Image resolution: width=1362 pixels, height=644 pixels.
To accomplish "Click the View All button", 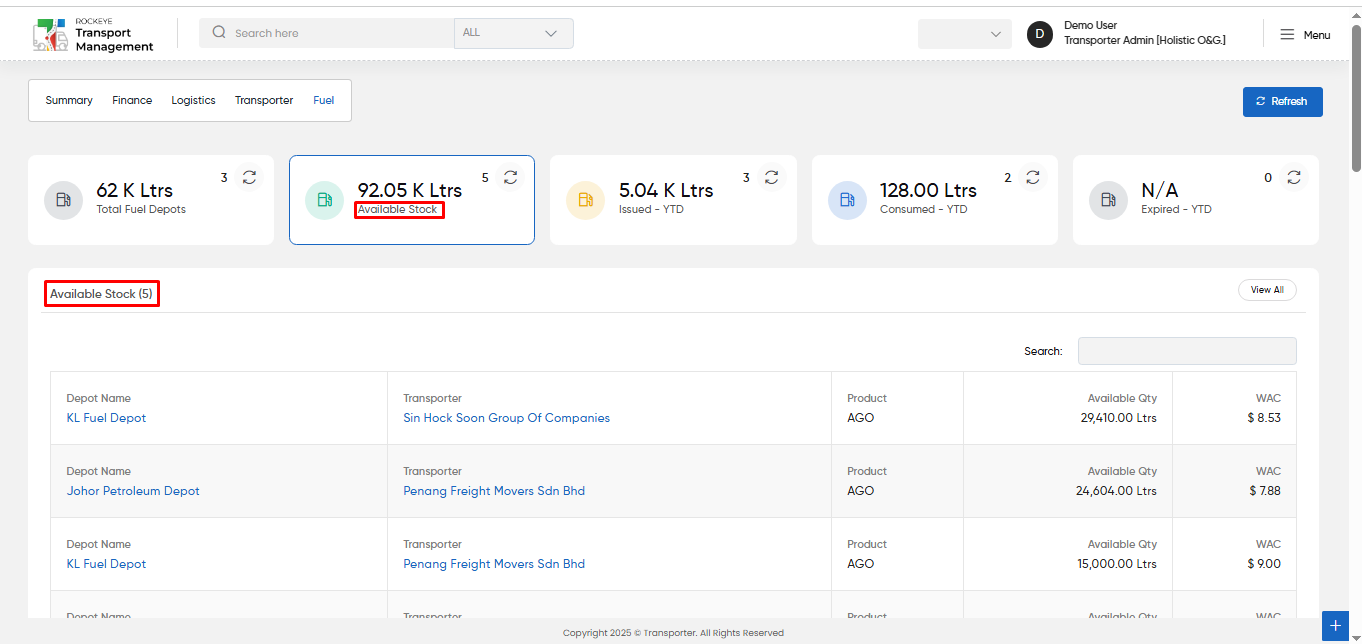I will click(x=1267, y=290).
